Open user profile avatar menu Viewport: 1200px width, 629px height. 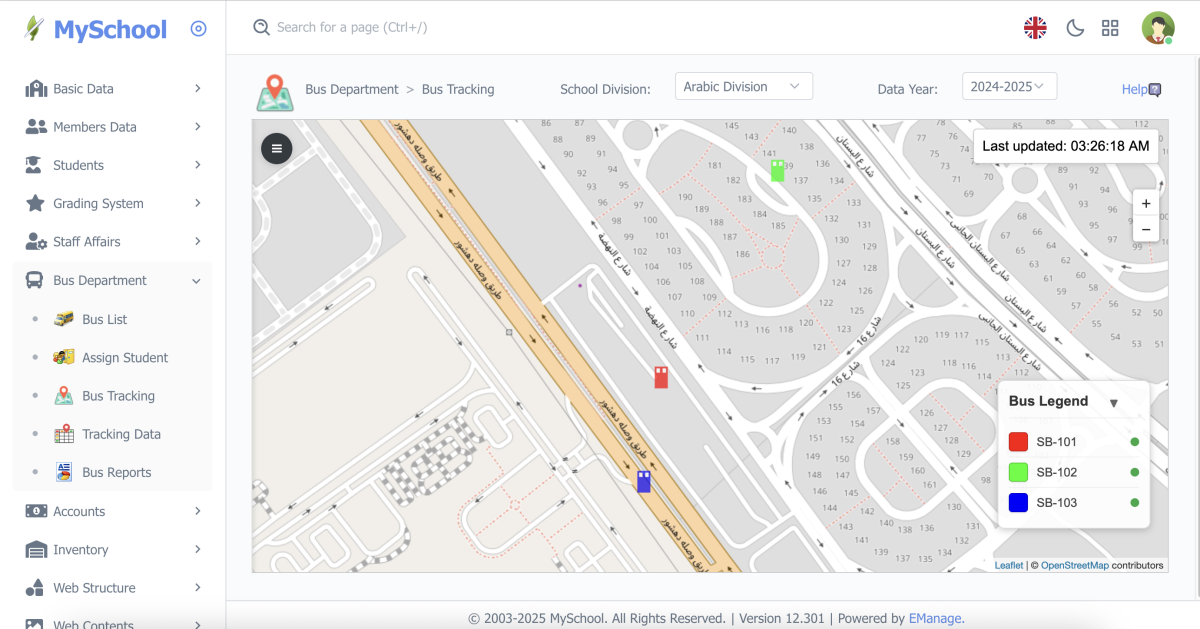[1158, 28]
